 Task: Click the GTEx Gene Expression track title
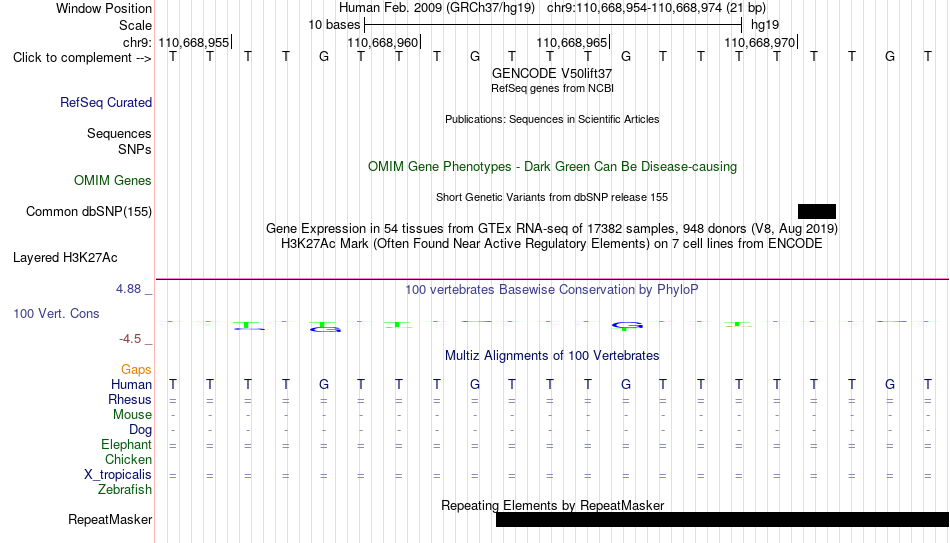pos(552,228)
